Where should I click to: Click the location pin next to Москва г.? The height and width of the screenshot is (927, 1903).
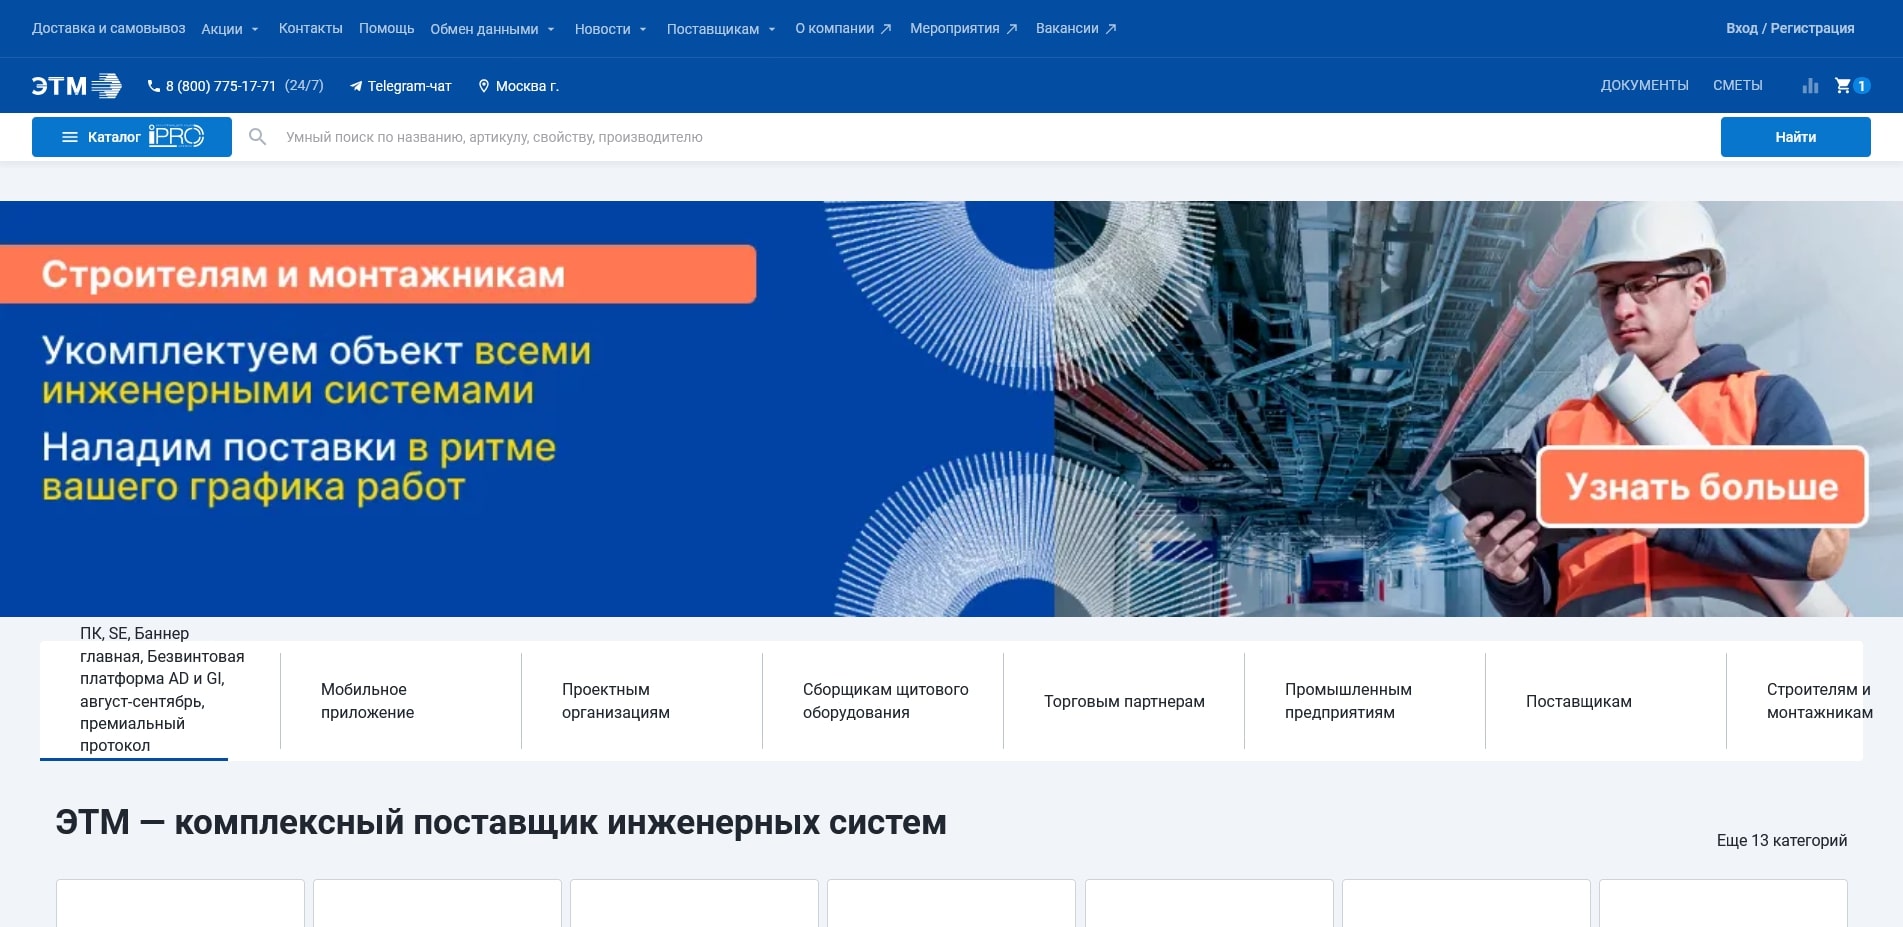[486, 86]
